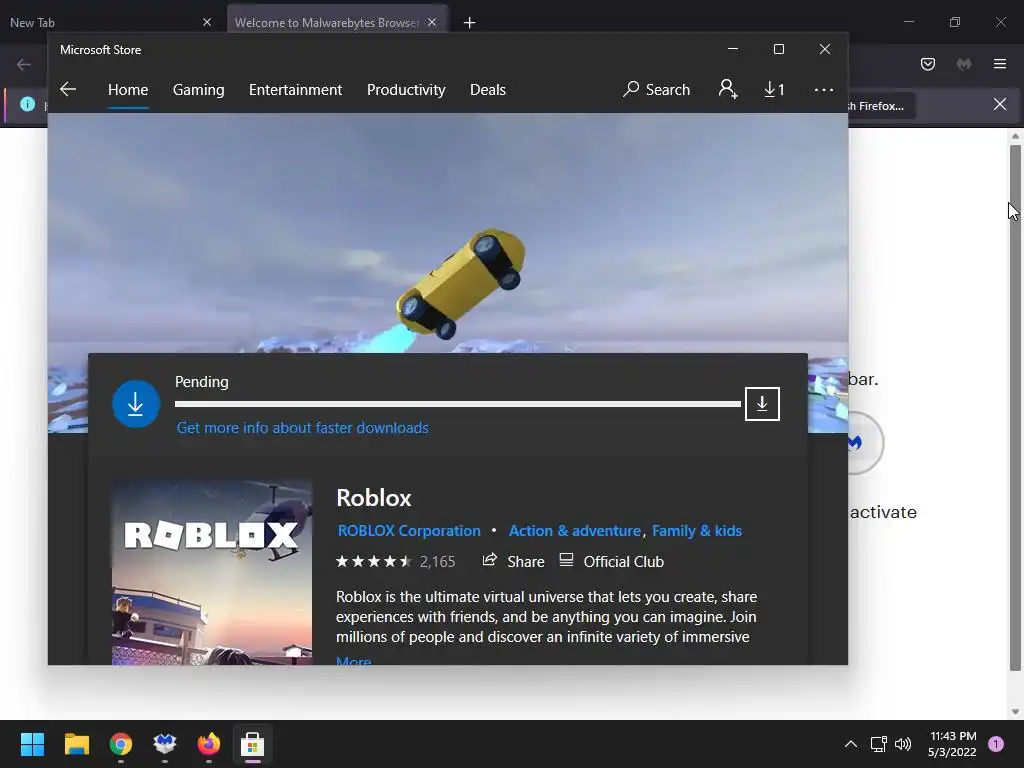Open the Family & kids category link

(x=697, y=531)
